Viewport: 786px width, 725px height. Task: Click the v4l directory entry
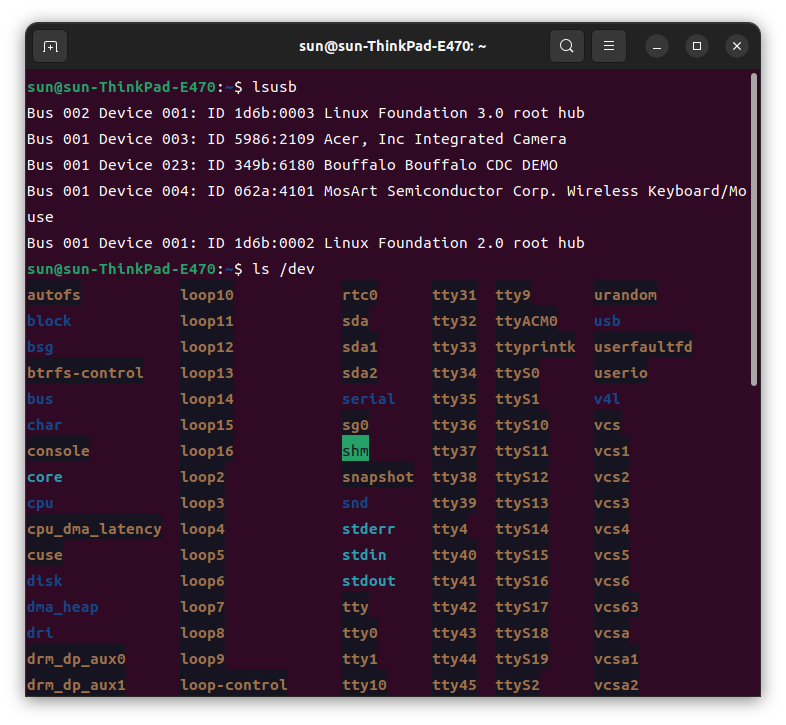(607, 399)
